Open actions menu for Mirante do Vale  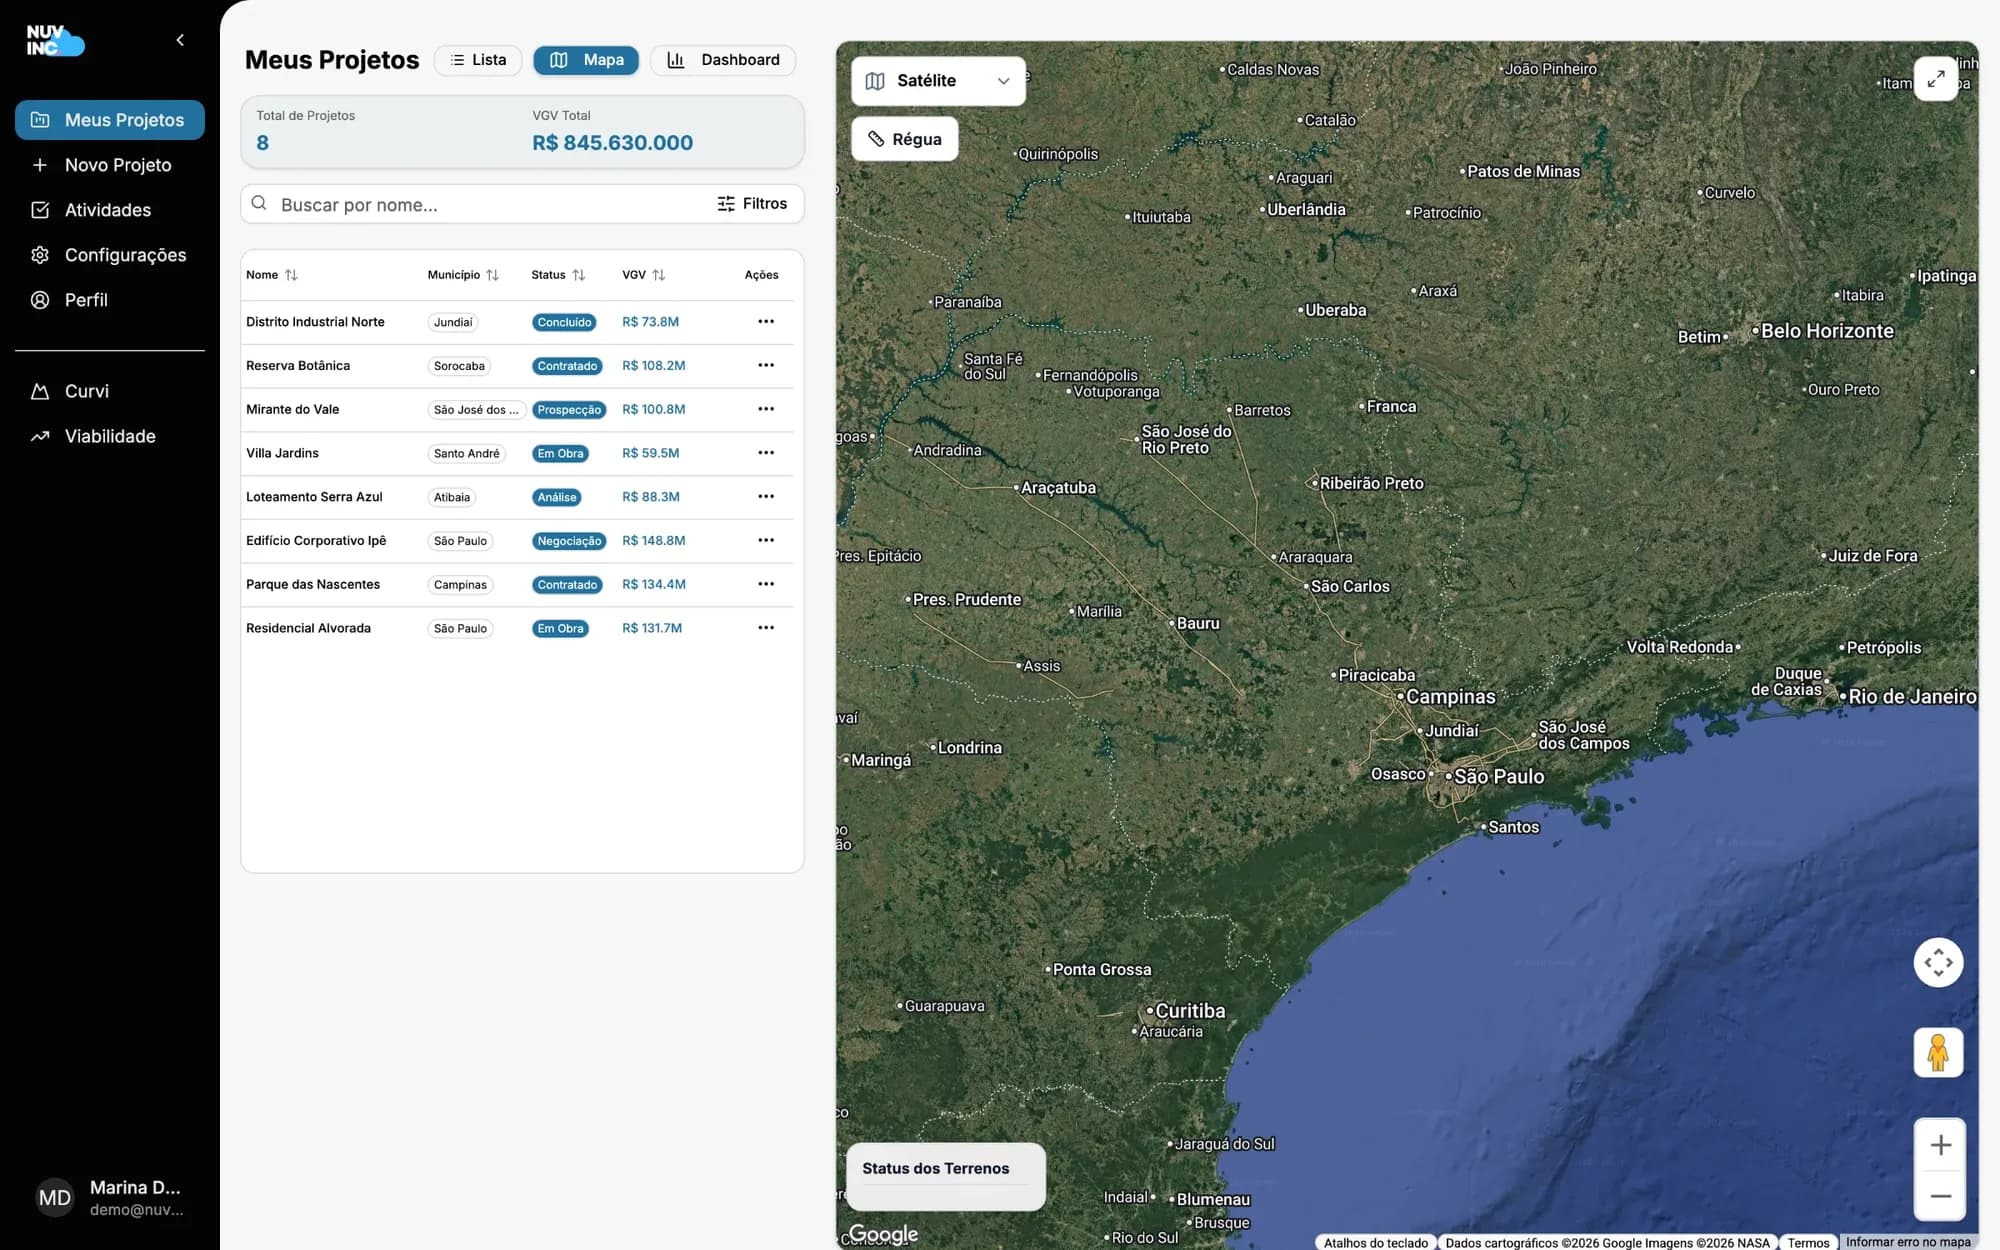pyautogui.click(x=766, y=409)
